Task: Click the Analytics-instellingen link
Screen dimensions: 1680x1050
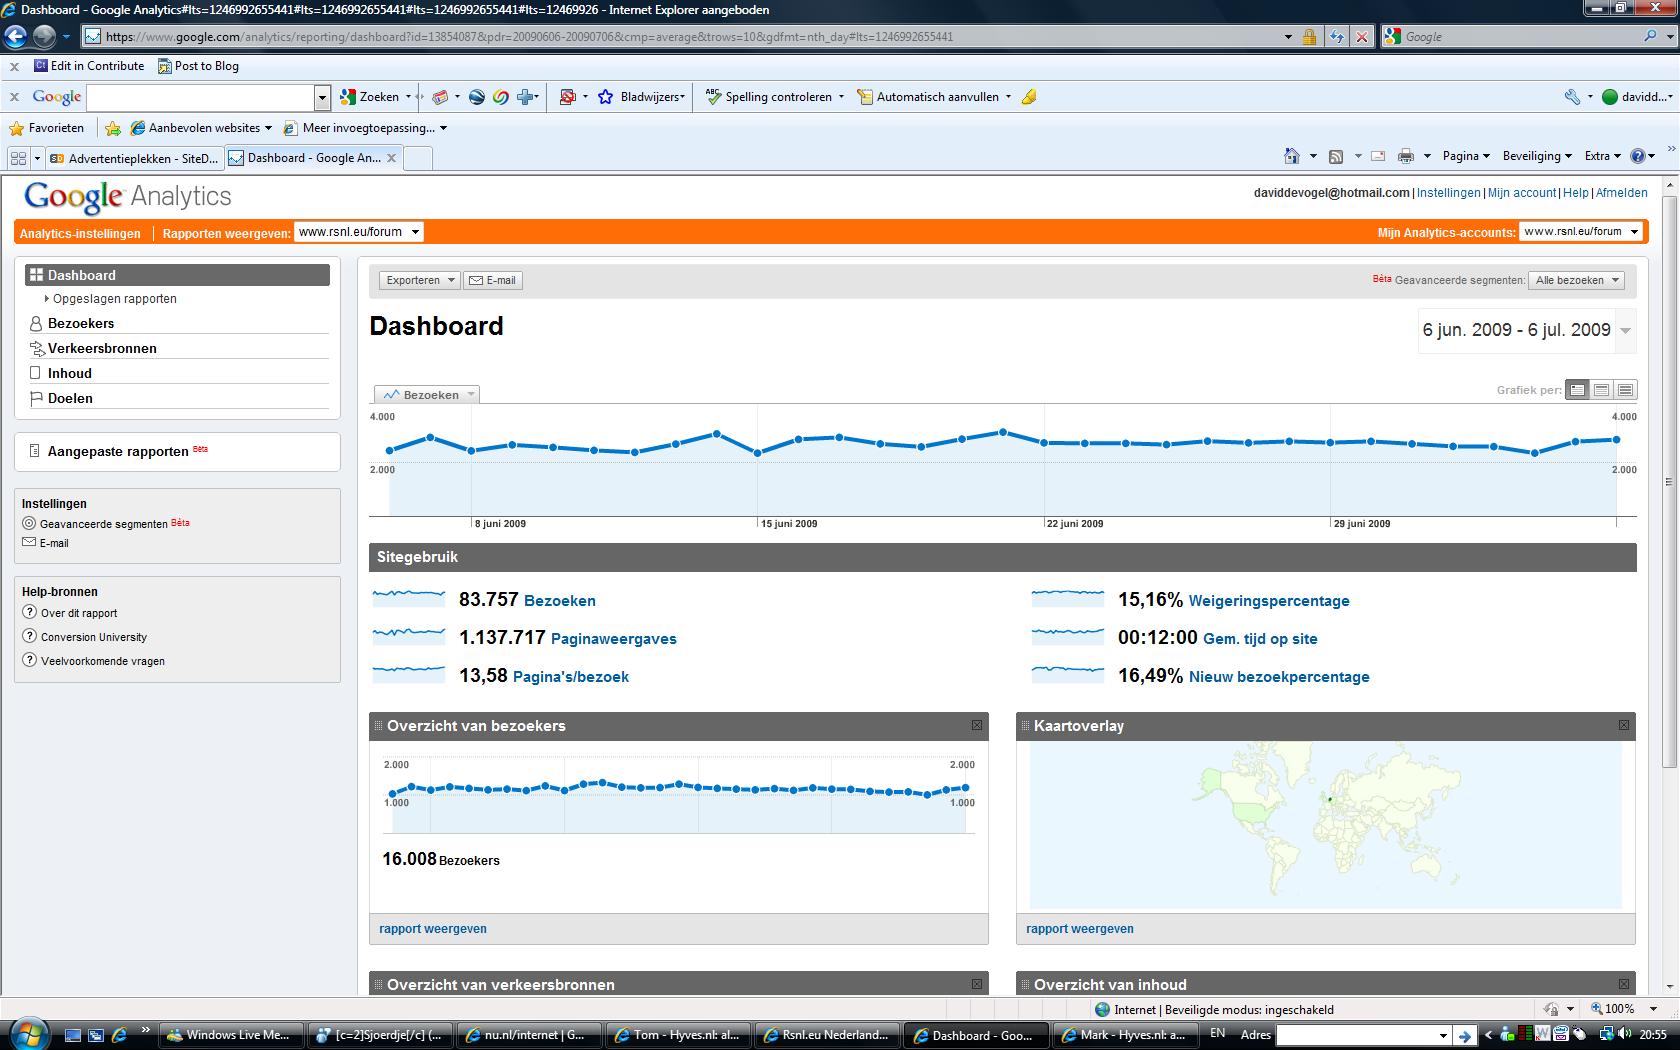Action: point(80,233)
